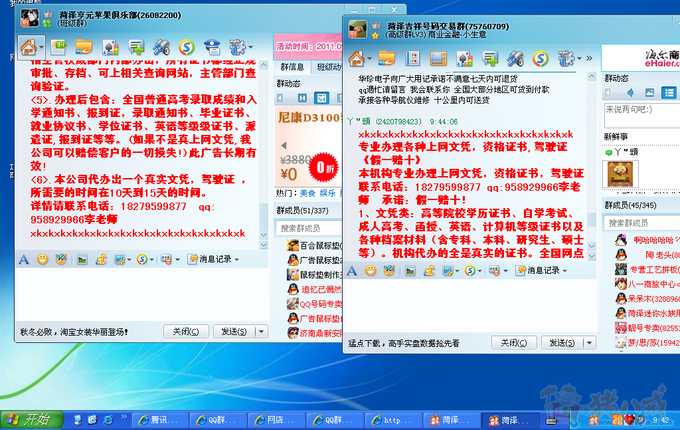Screen dimensions: 680x430
Task: Click add-discussion chat icon in 苹果俱乐部 window
Action: click(136, 47)
